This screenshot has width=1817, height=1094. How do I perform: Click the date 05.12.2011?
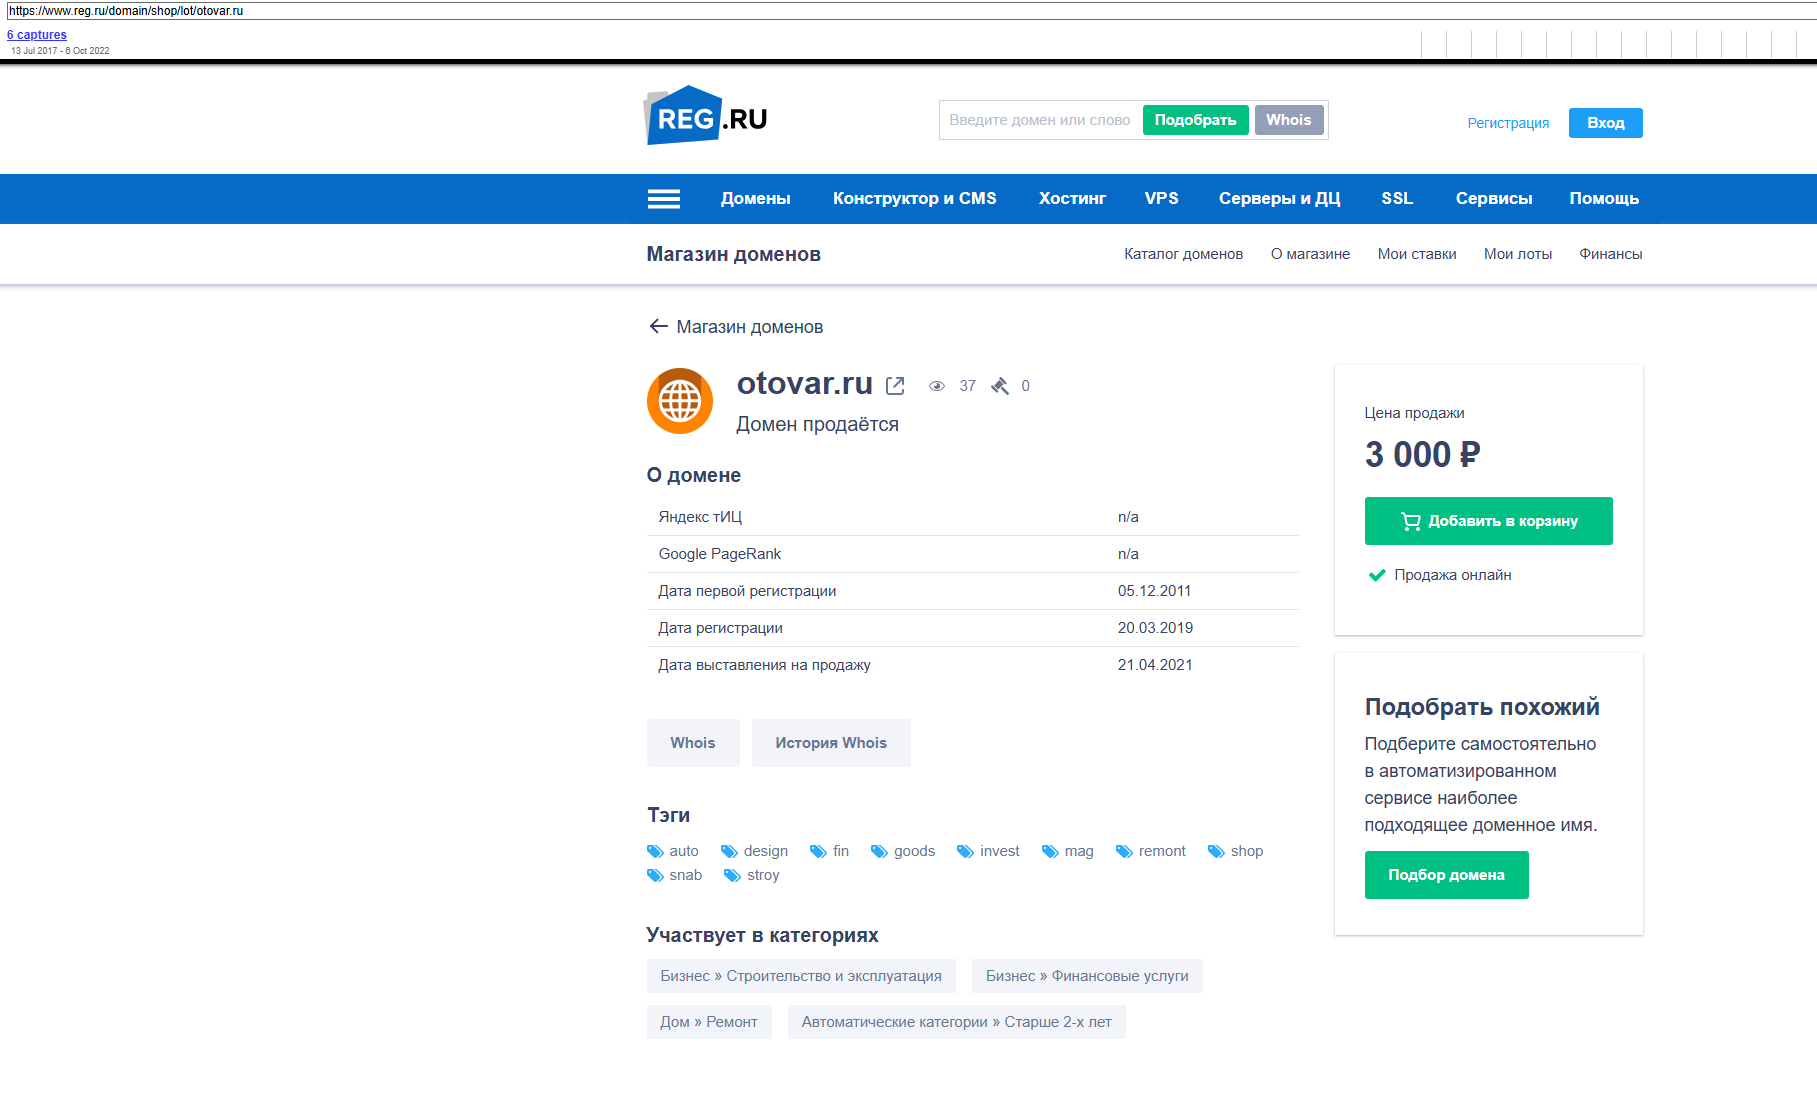click(x=1155, y=591)
